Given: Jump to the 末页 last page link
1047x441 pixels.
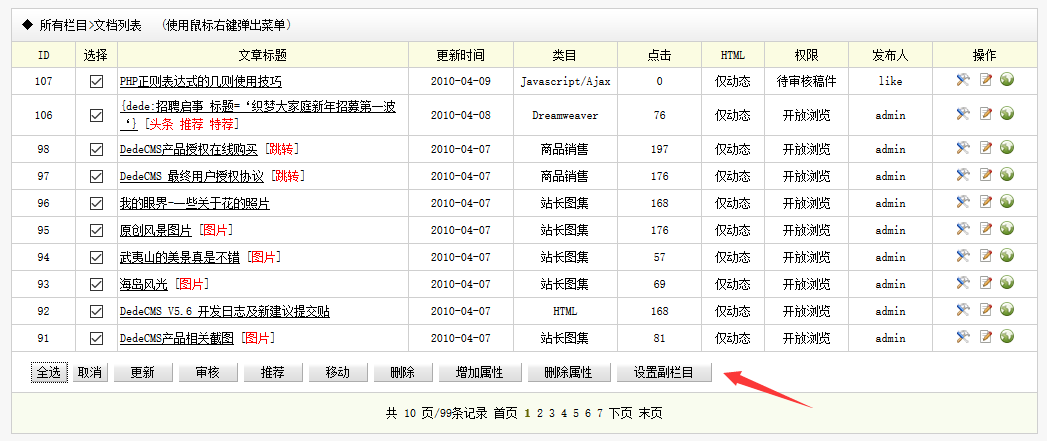Looking at the screenshot, I should [x=650, y=413].
